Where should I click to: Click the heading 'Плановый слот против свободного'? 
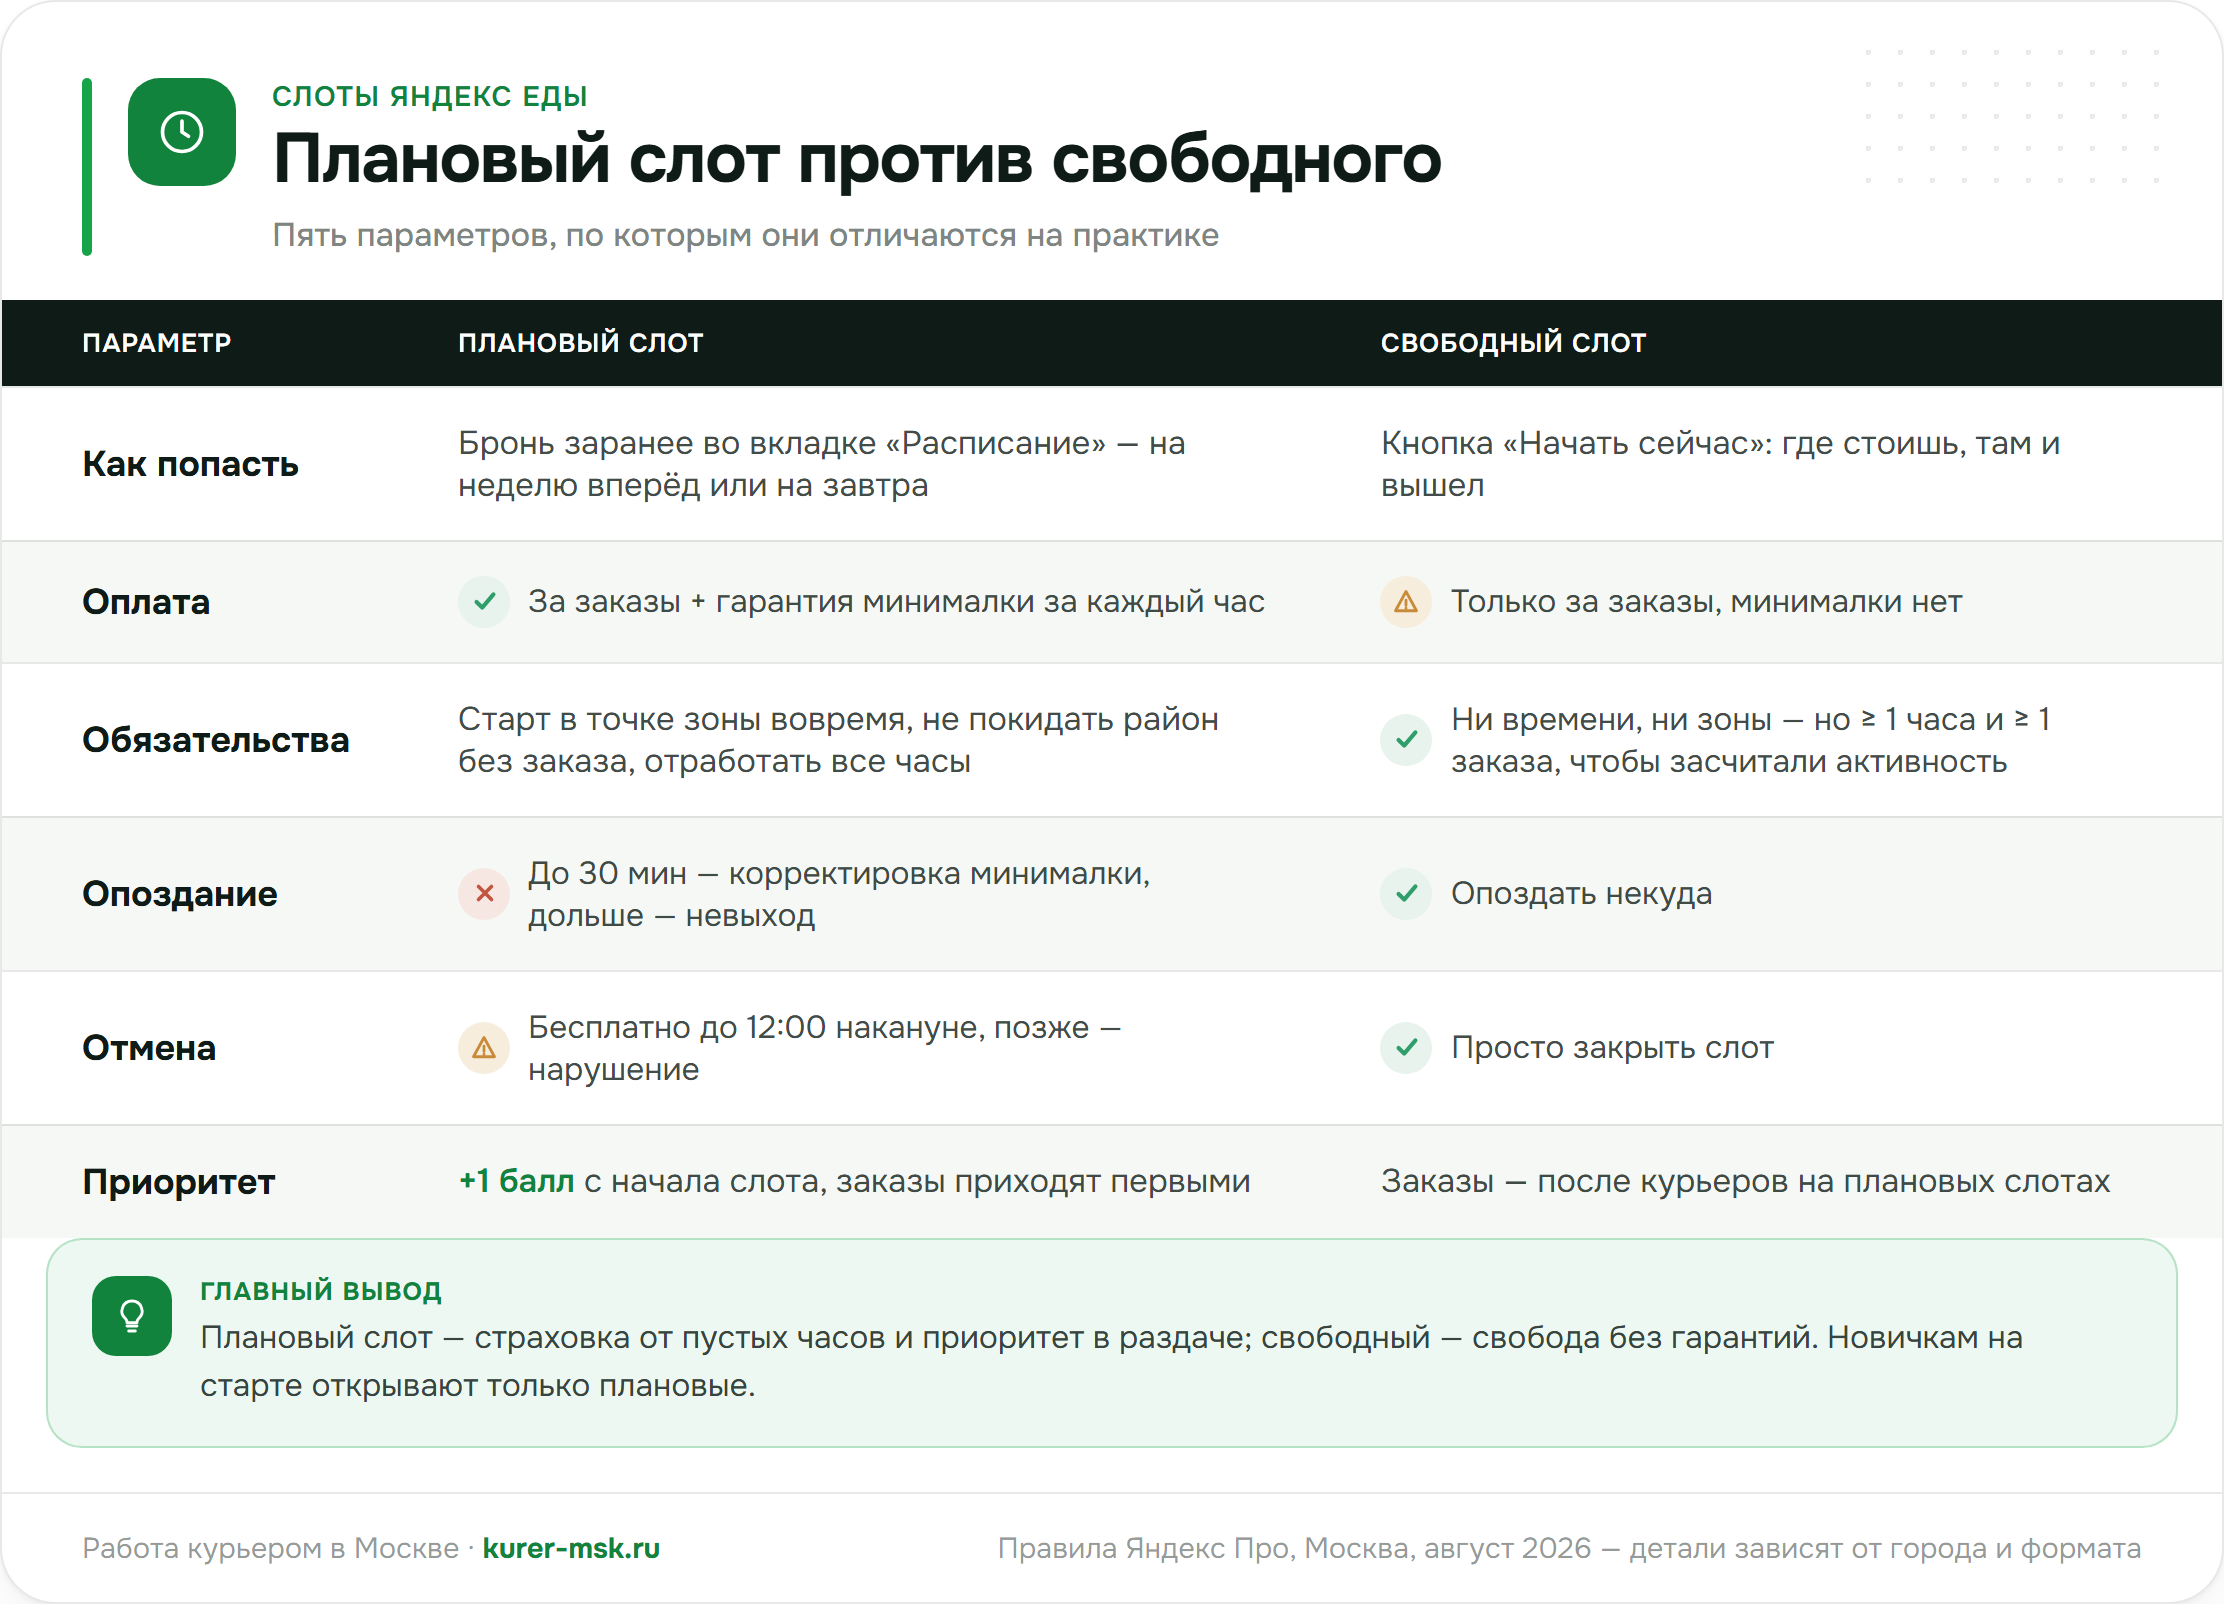pos(857,160)
